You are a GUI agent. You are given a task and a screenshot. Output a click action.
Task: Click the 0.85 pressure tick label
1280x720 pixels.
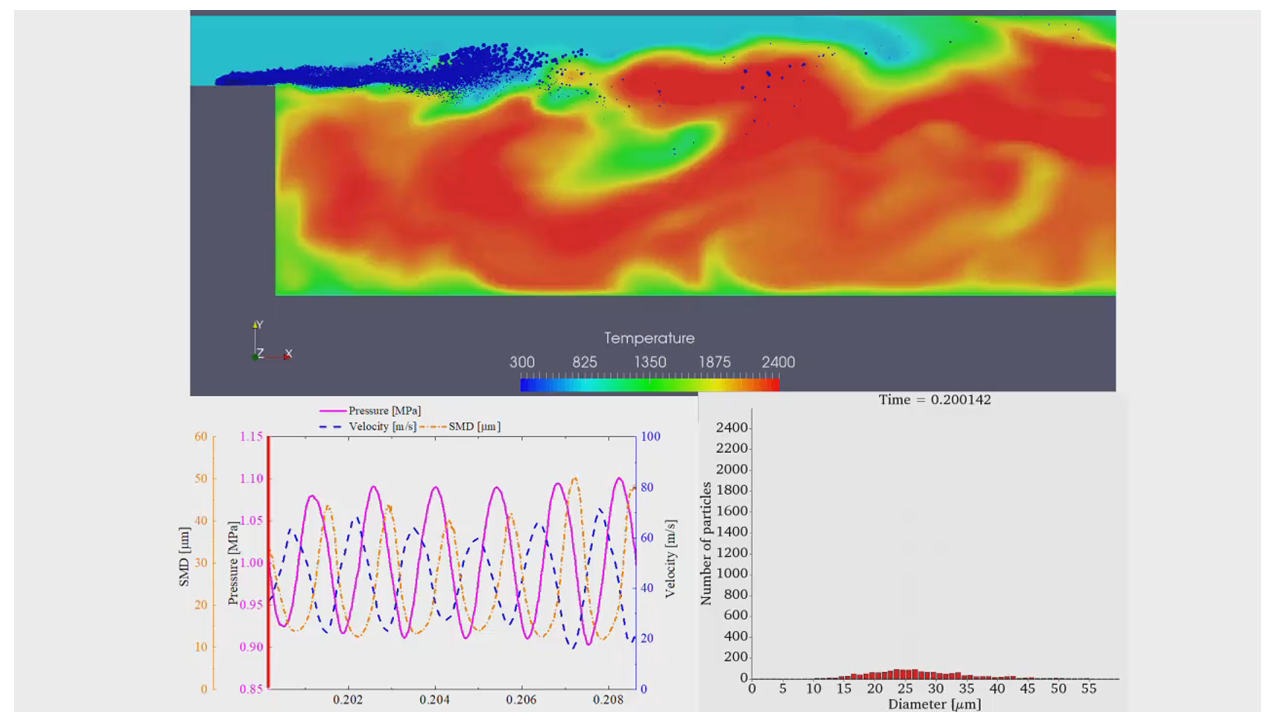click(x=251, y=689)
